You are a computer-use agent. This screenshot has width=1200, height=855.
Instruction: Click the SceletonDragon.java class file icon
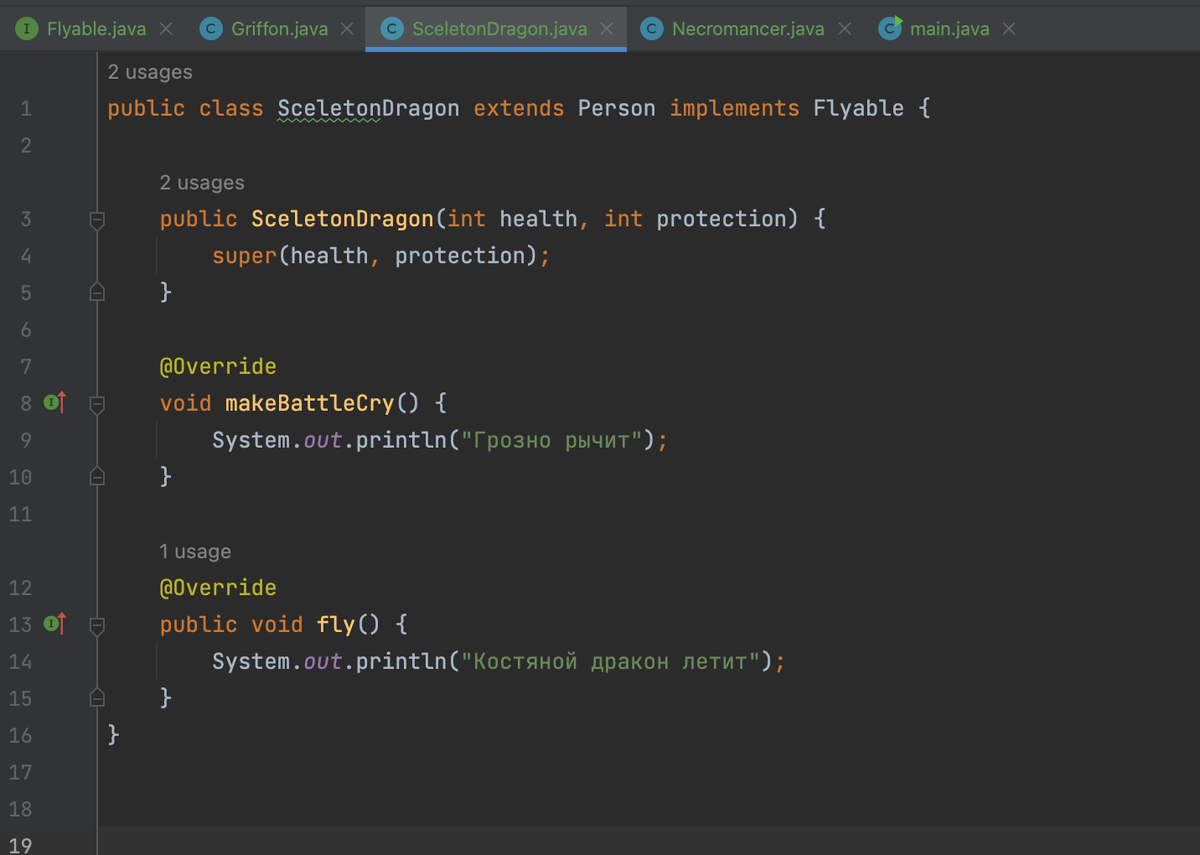click(393, 29)
